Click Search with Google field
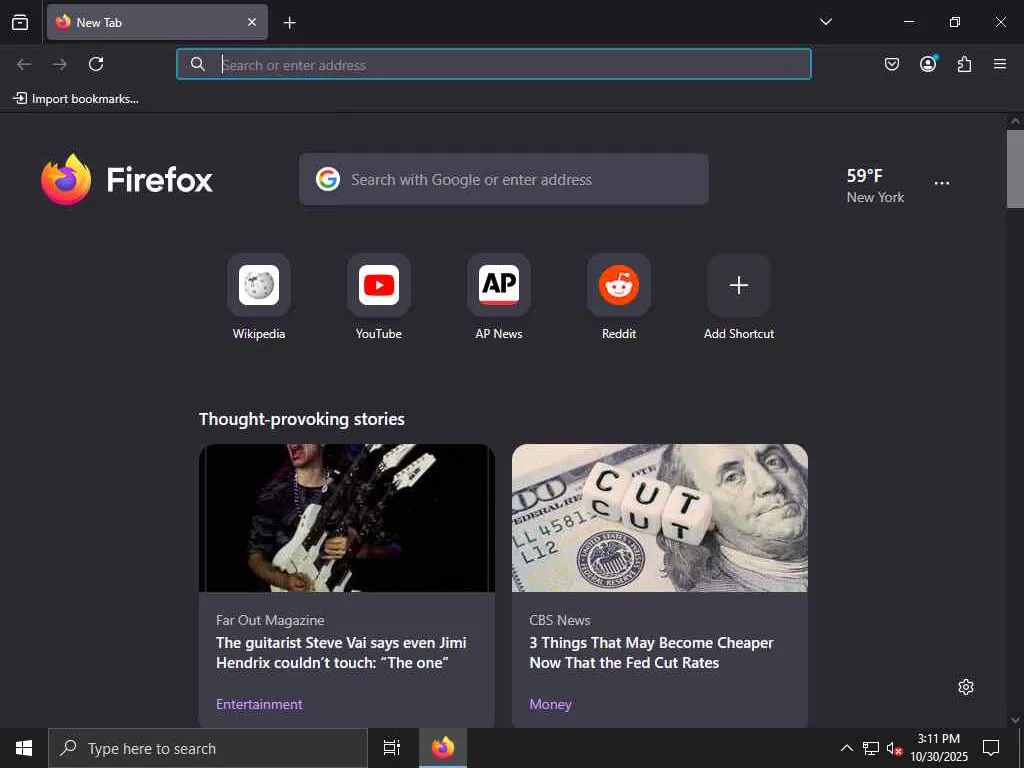The height and width of the screenshot is (768, 1024). tap(504, 179)
